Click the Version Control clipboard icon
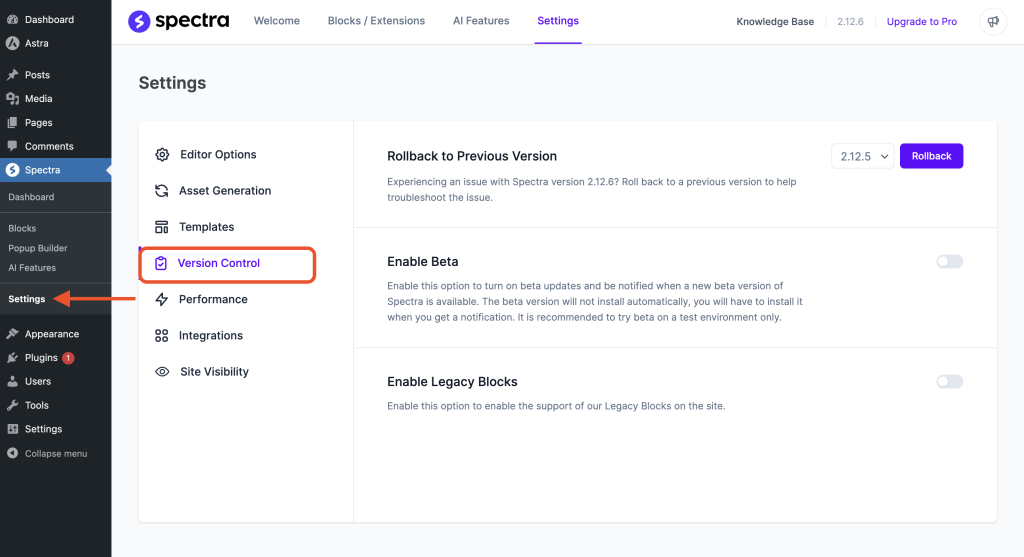This screenshot has width=1024, height=557. [x=161, y=263]
